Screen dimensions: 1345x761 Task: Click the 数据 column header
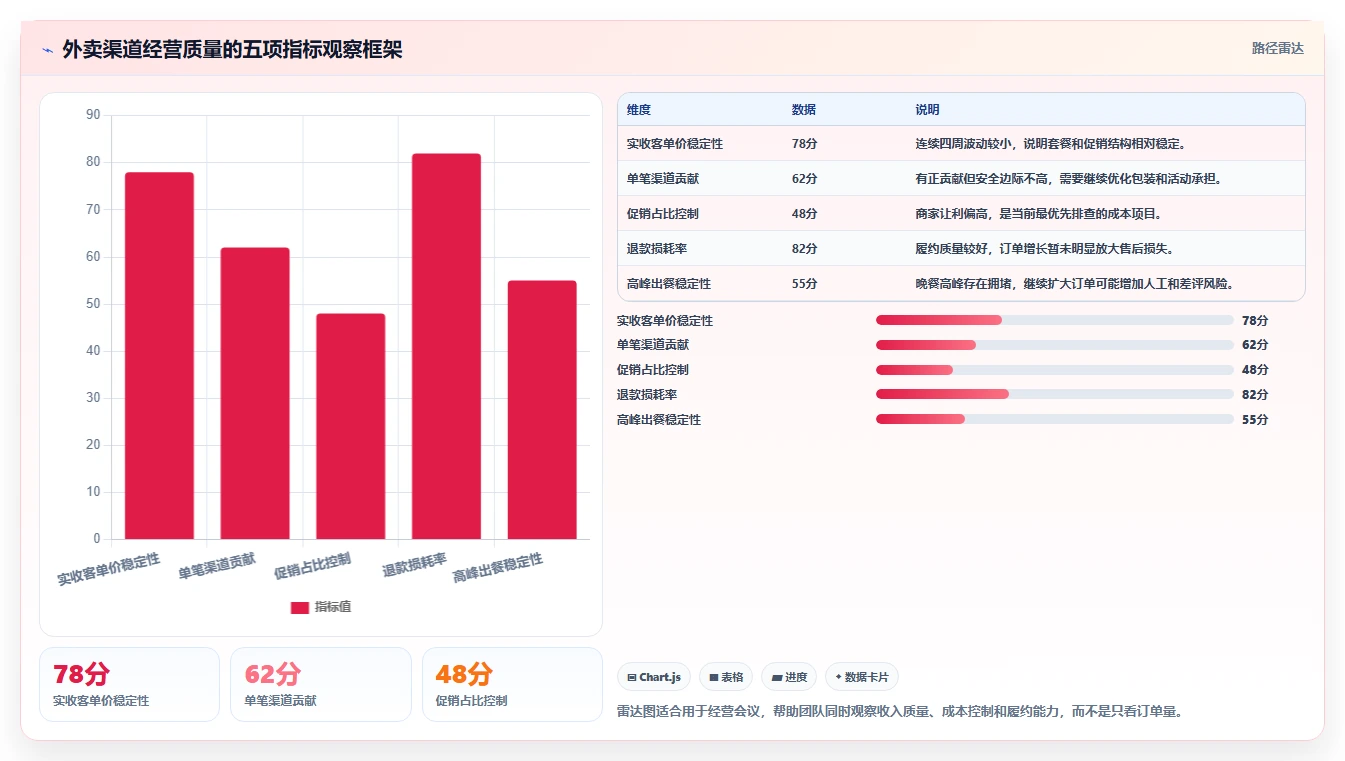pyautogui.click(x=804, y=110)
